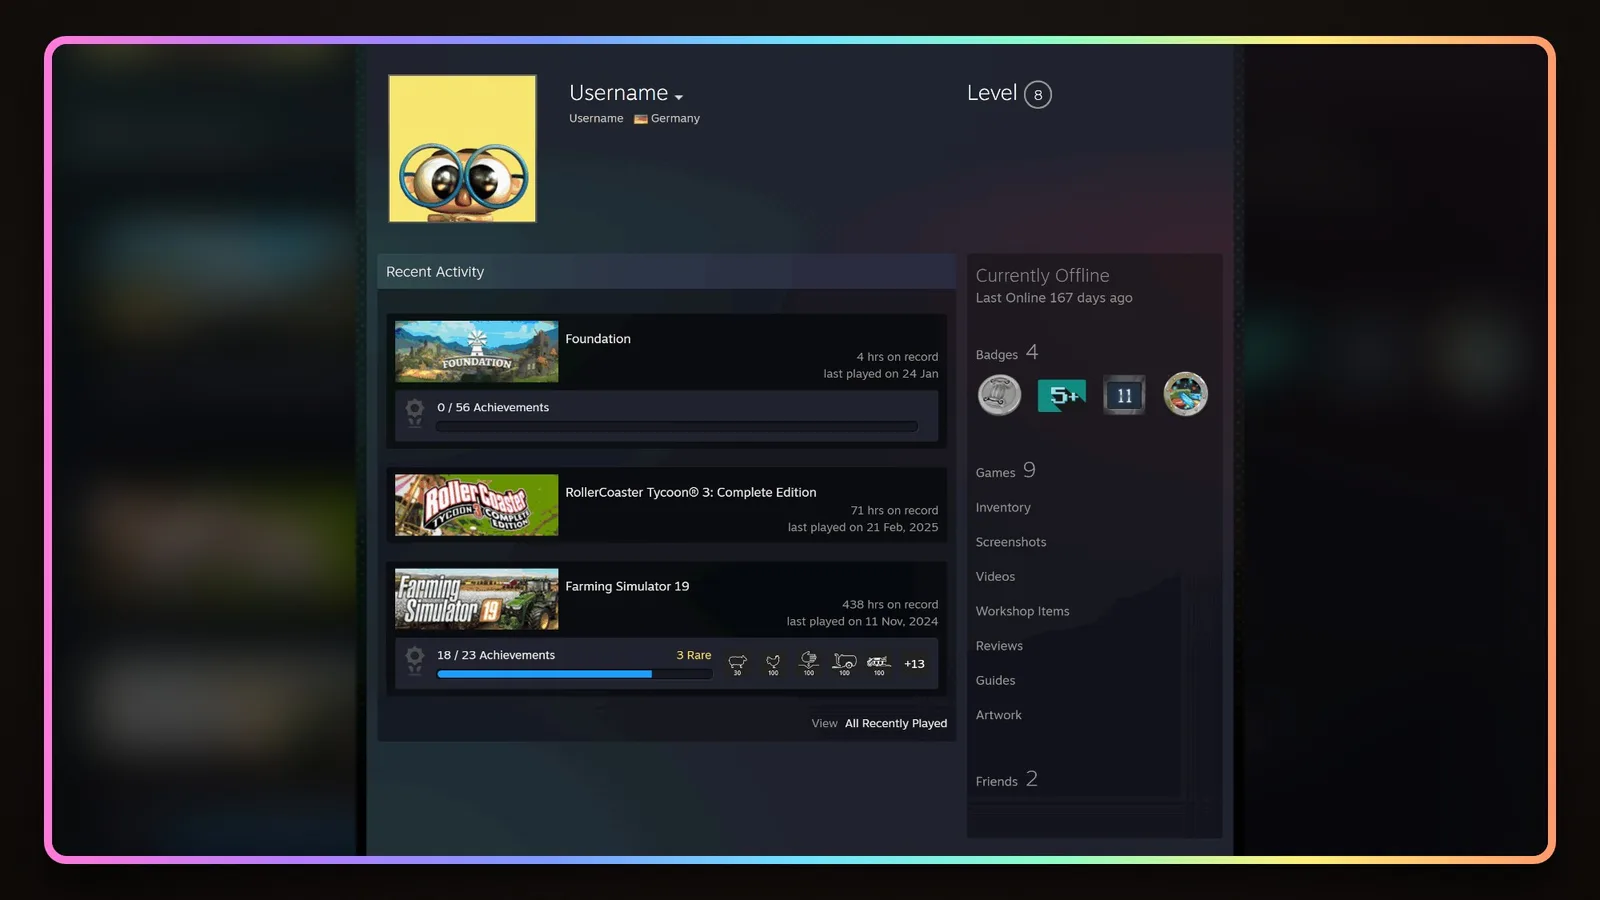Screen dimensions: 1600x900
Task: View All Recently Played games
Action: pyautogui.click(x=896, y=723)
